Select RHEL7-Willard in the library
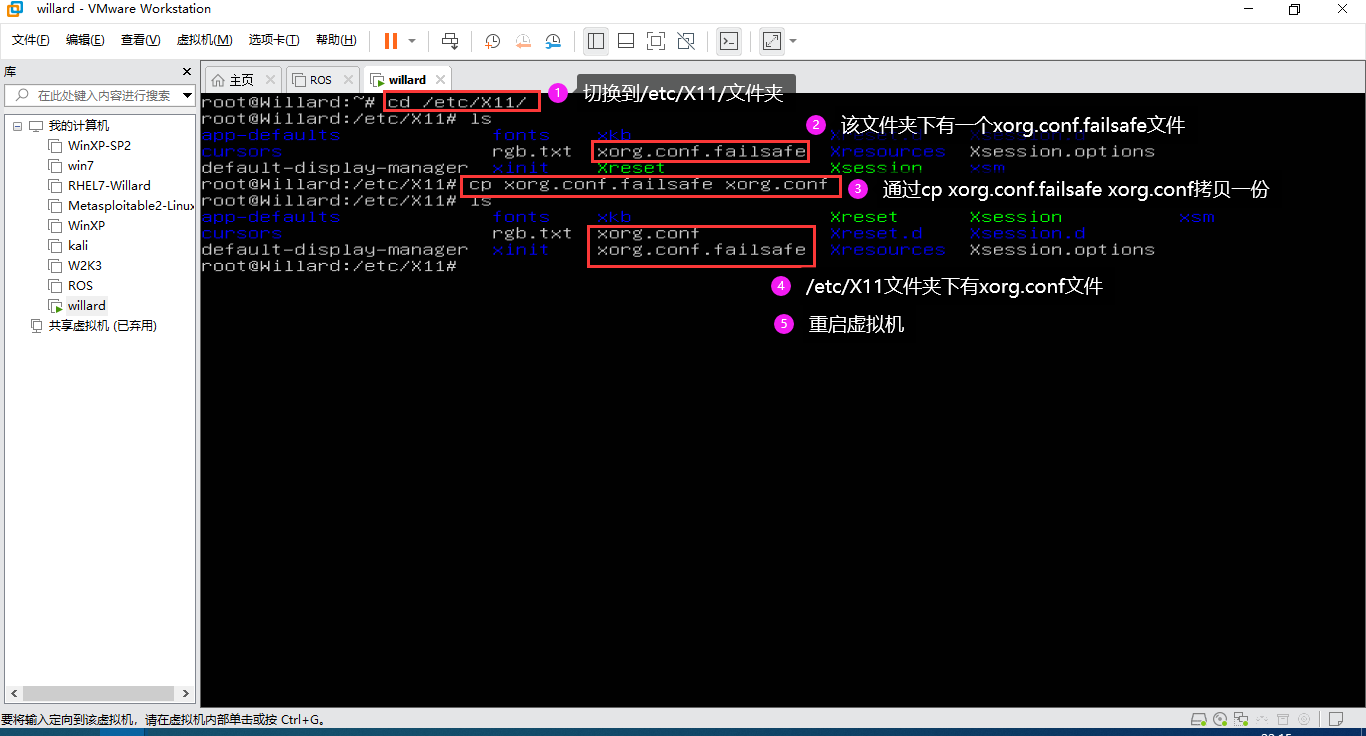The width and height of the screenshot is (1366, 736). click(x=109, y=186)
